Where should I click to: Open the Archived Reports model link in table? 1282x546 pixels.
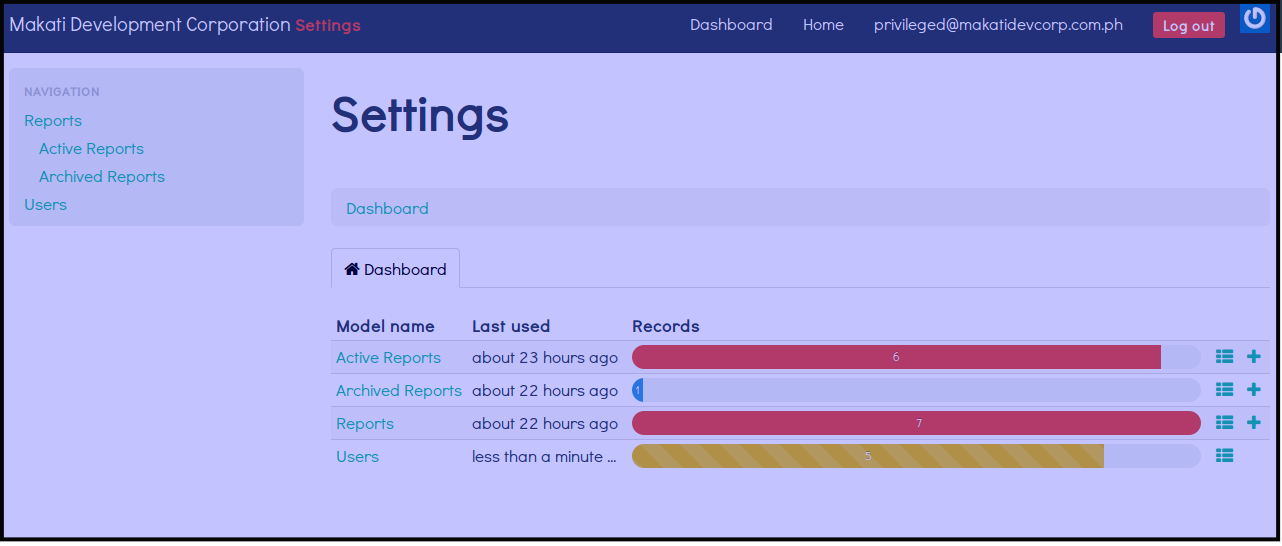pyautogui.click(x=399, y=391)
